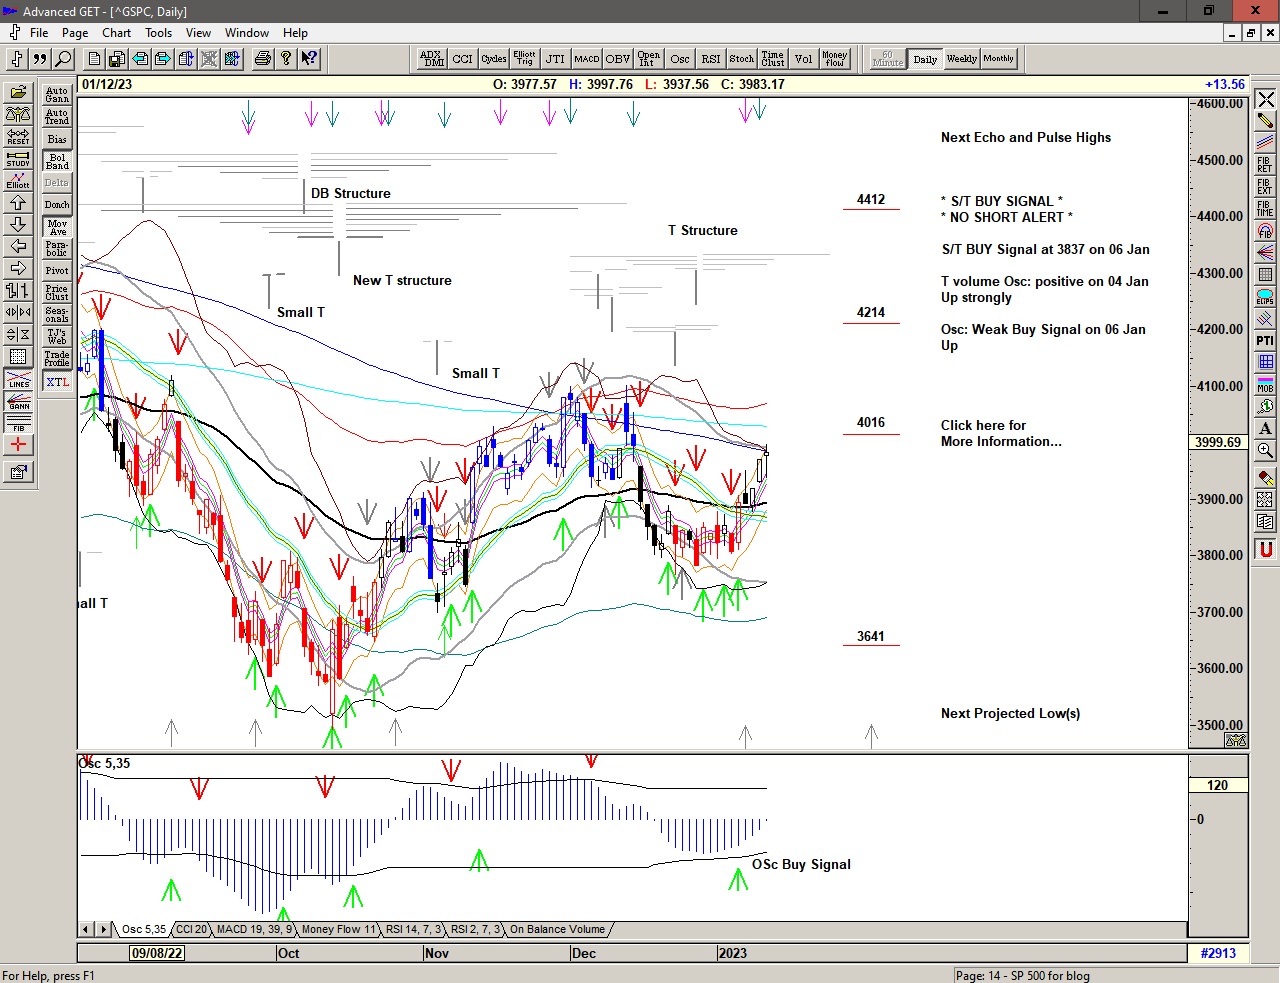Click 'Click here for More Information' text
The width and height of the screenshot is (1280, 983).
[x=1000, y=433]
